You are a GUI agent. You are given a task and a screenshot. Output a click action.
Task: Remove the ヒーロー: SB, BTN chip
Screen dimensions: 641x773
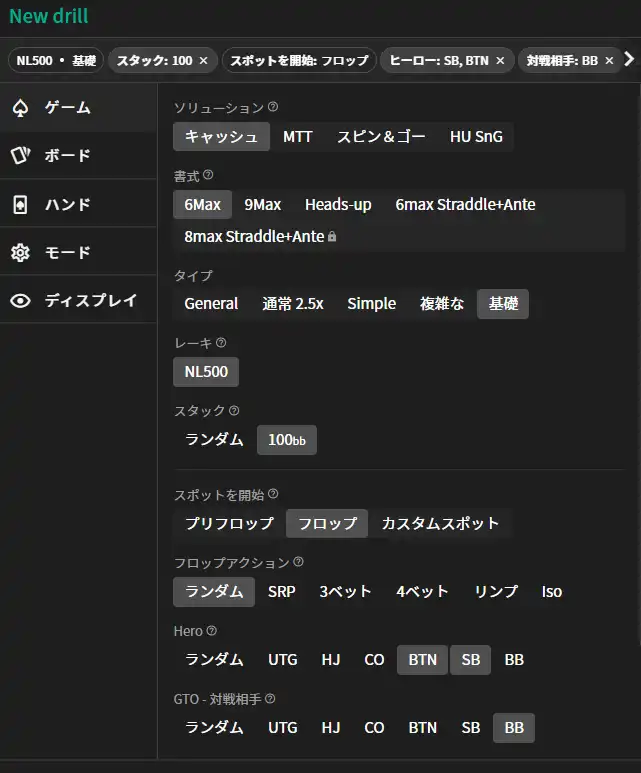click(499, 61)
